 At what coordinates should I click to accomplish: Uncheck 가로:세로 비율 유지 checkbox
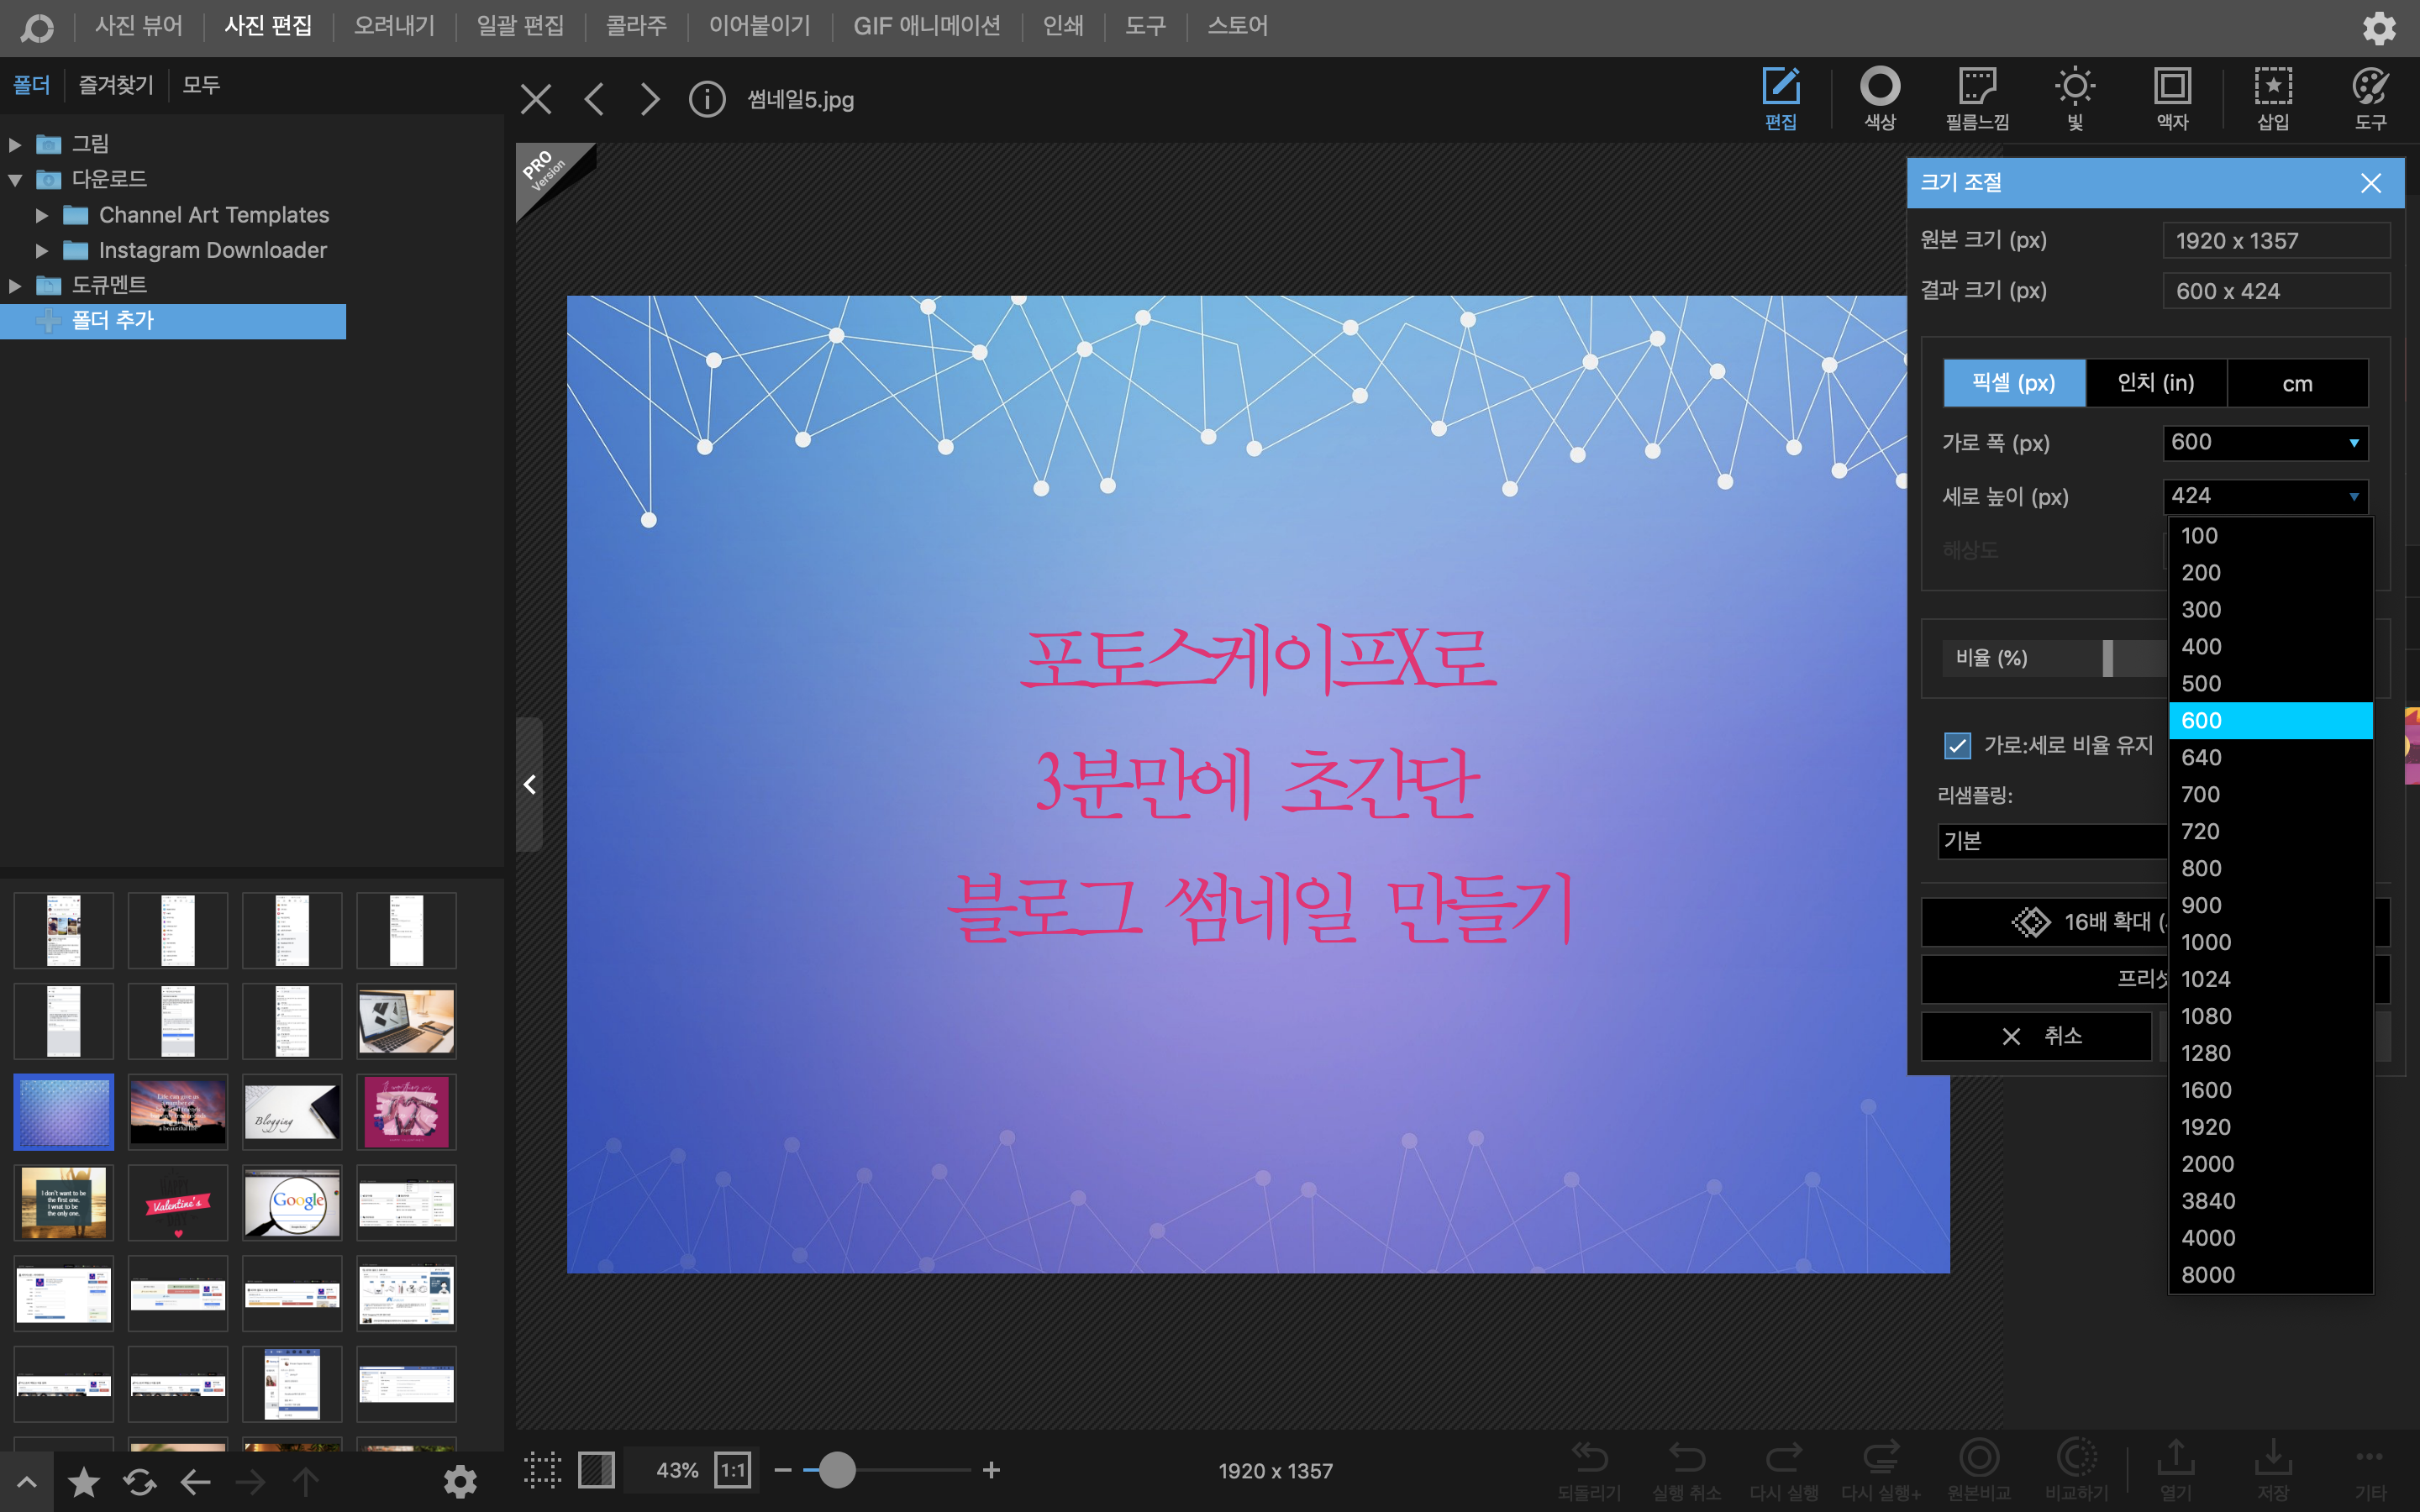click(x=1957, y=745)
